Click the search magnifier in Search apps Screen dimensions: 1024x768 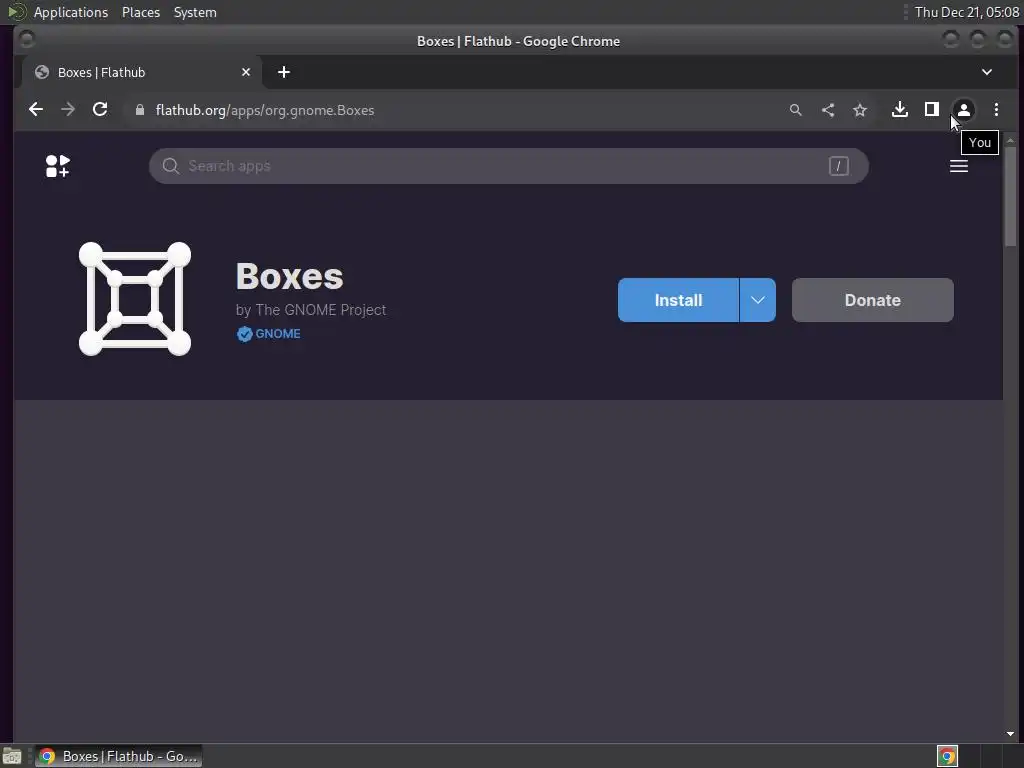[x=170, y=166]
